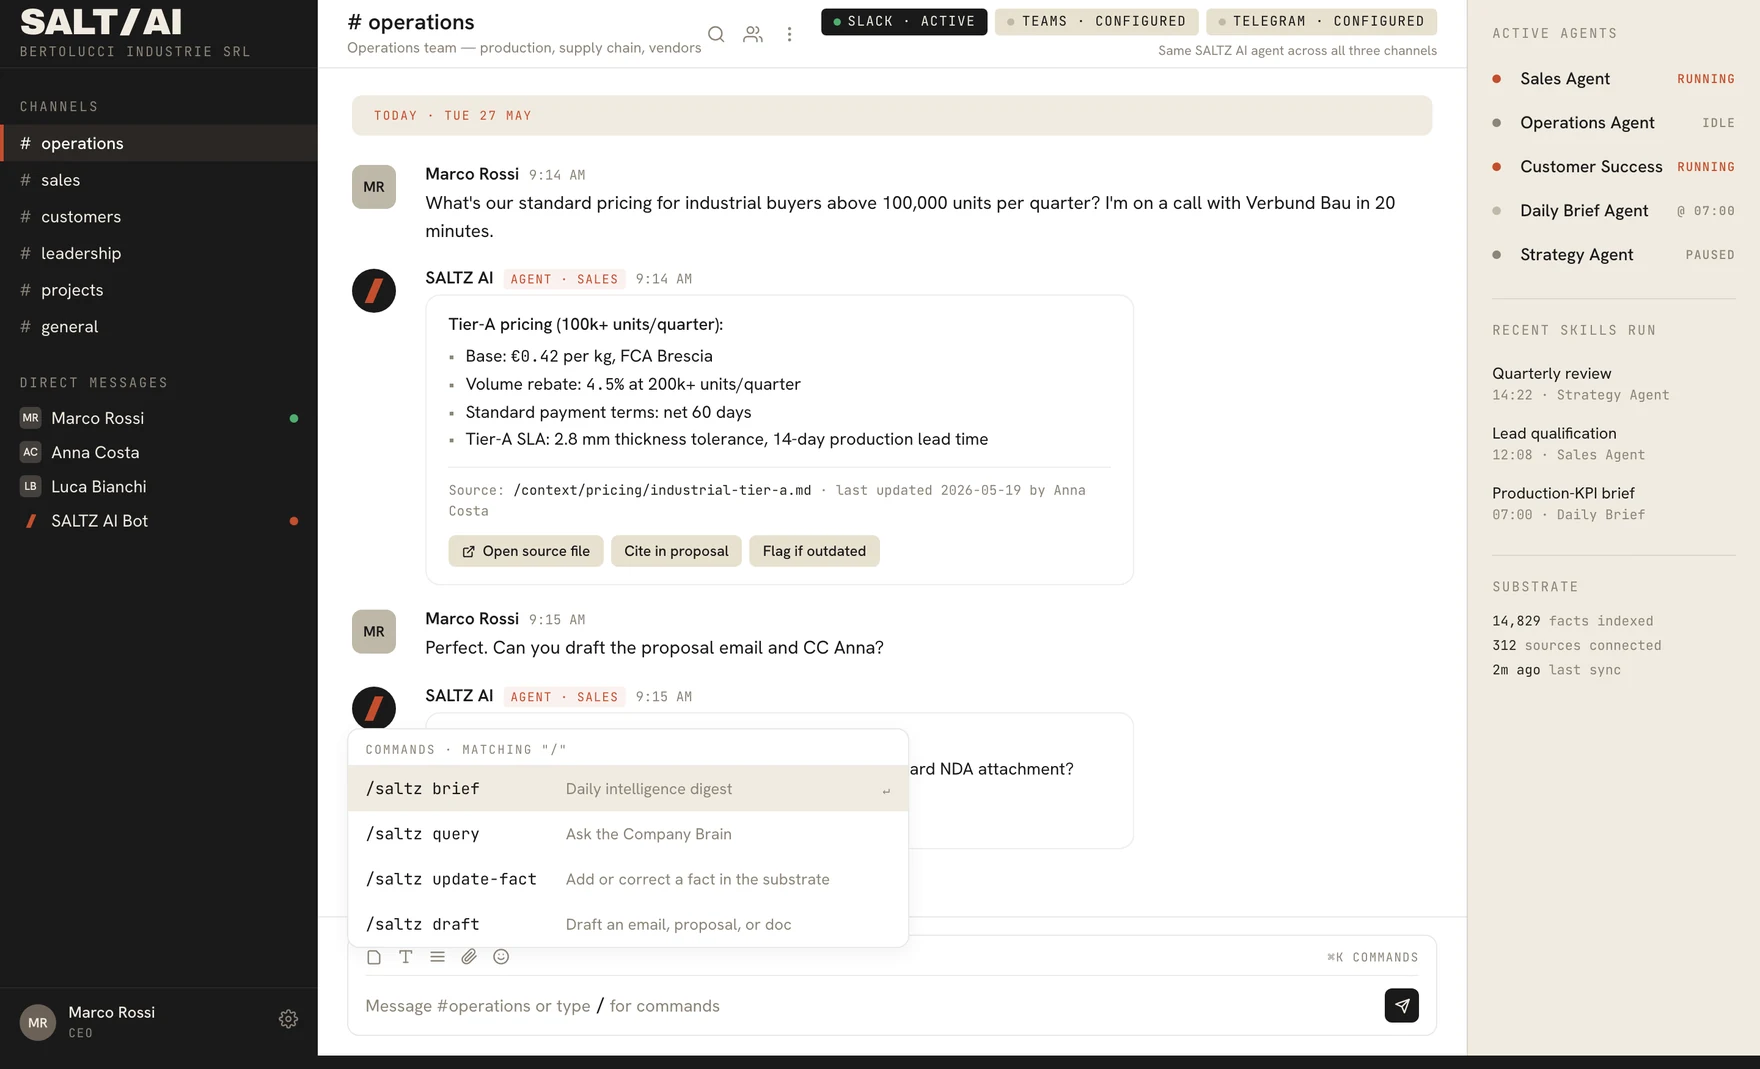Click the list formatting icon in composer
Screen dimensions: 1760x1069
click(438, 957)
